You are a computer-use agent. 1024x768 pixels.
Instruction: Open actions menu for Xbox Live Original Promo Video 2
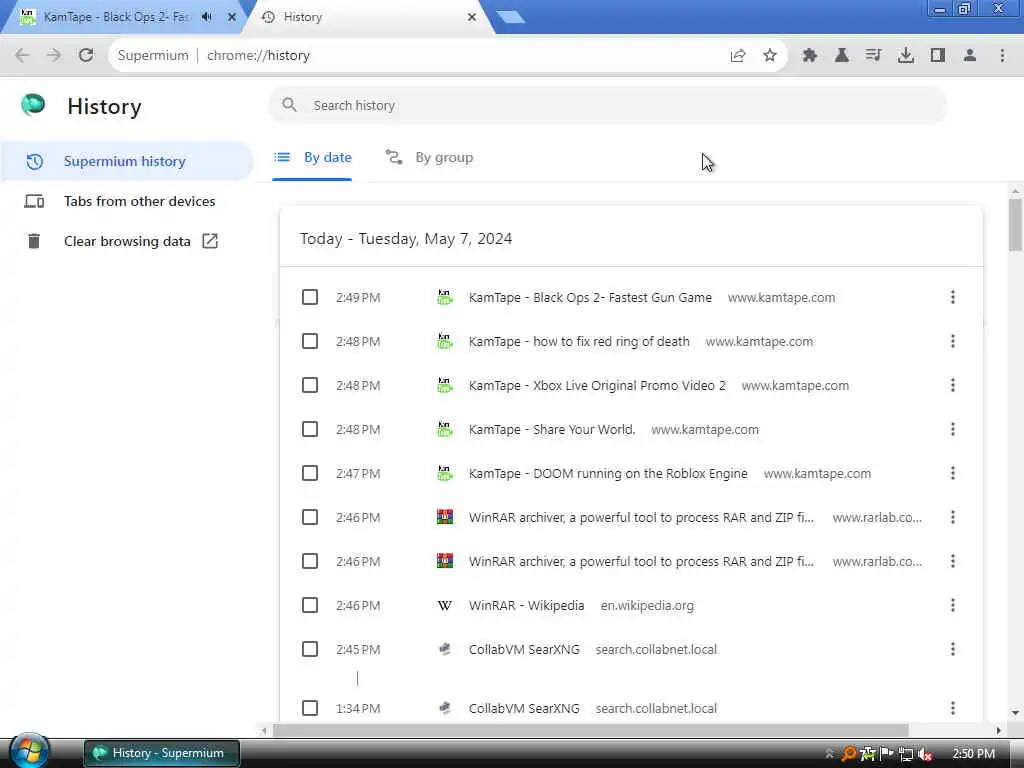(x=953, y=385)
